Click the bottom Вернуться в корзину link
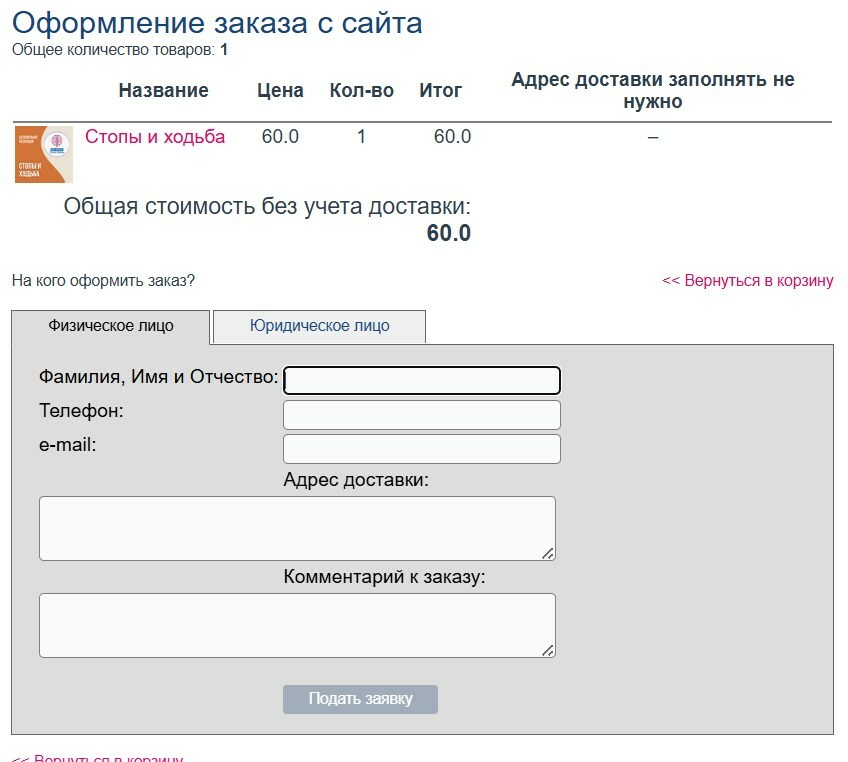848x762 pixels. point(97,758)
